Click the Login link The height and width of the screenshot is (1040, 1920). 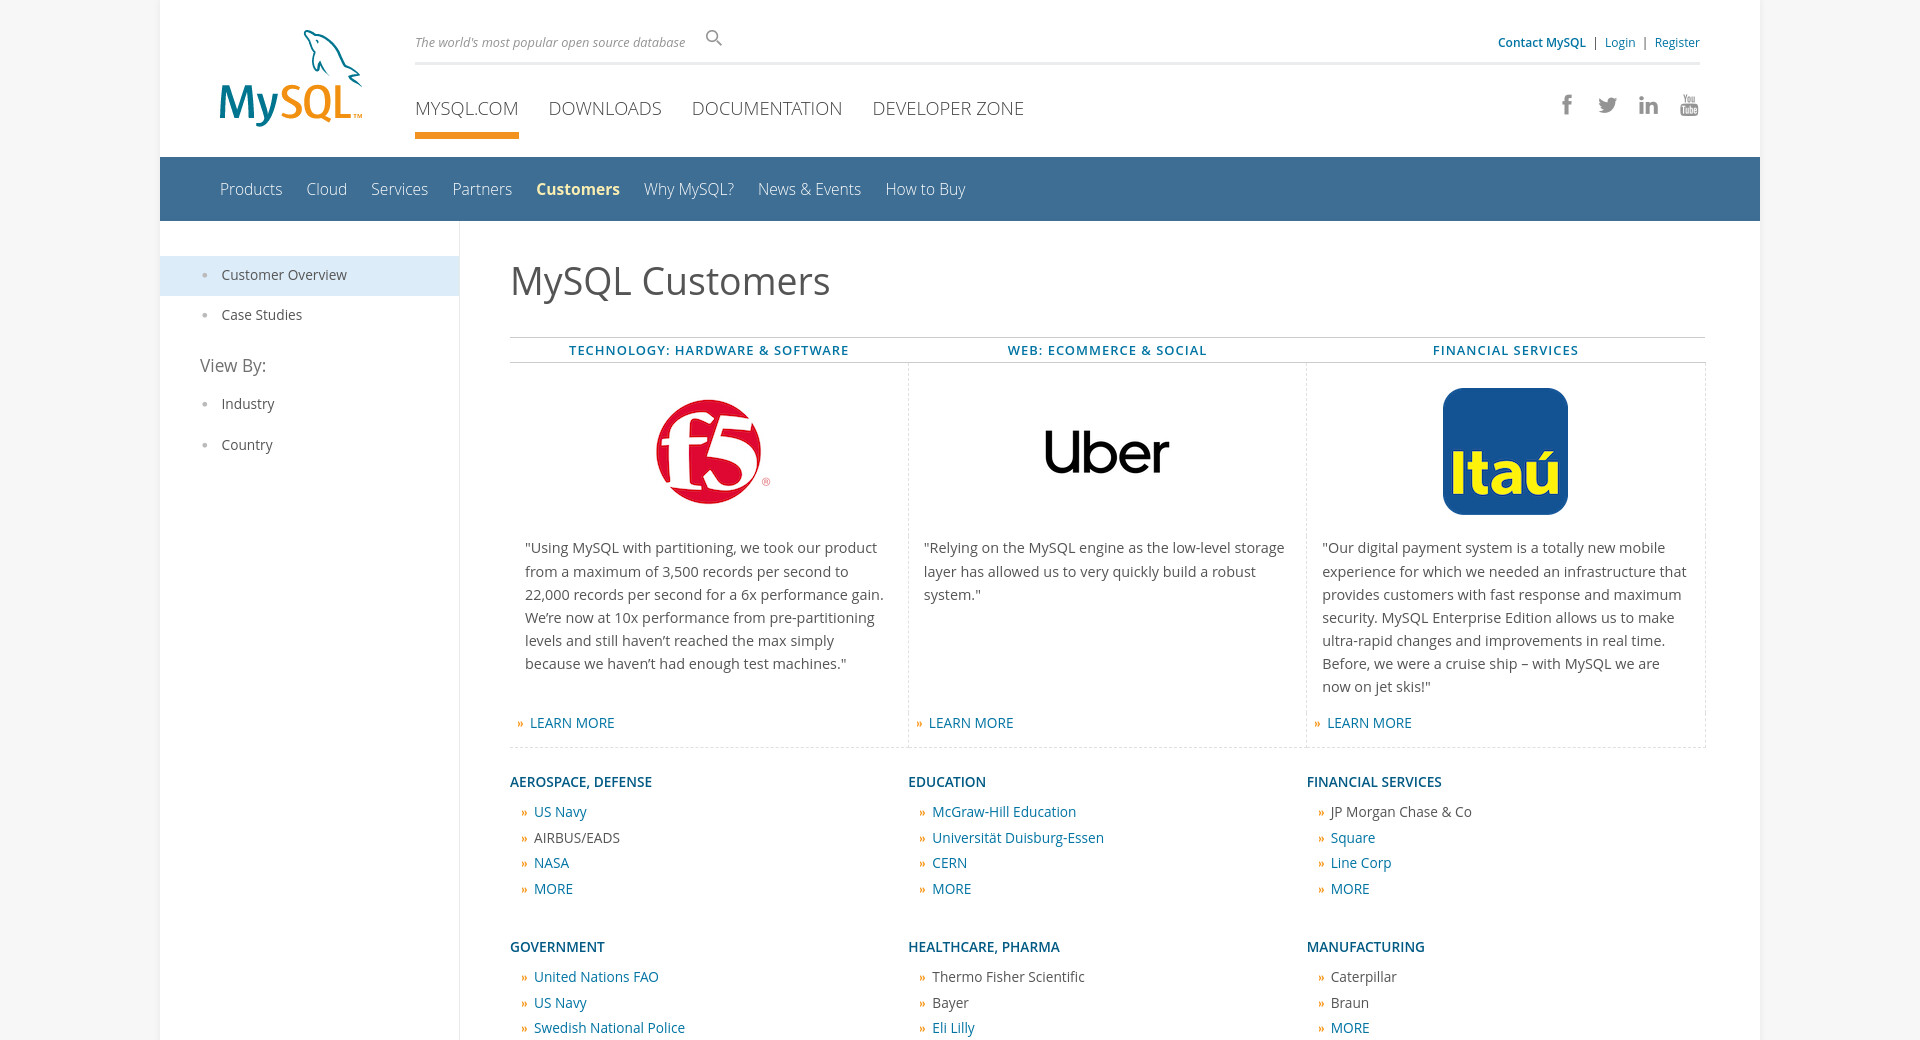(1619, 43)
